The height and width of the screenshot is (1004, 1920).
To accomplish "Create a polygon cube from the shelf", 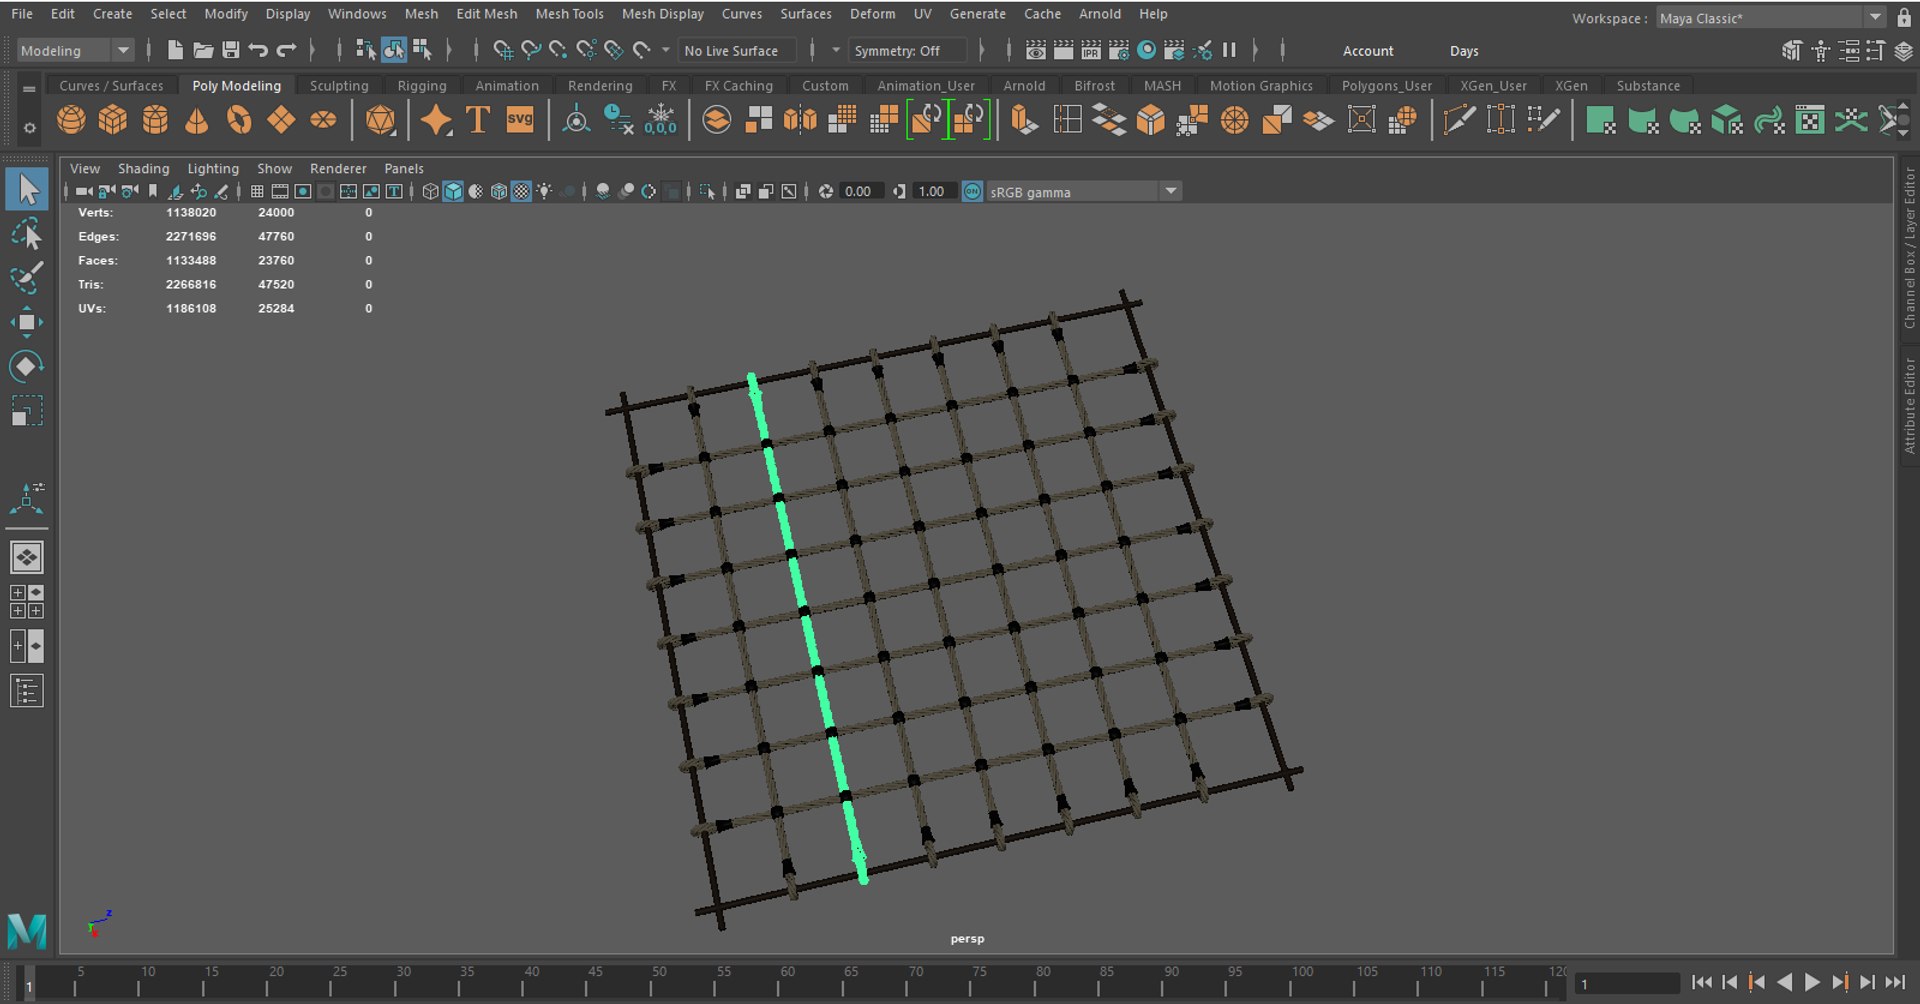I will [x=113, y=120].
